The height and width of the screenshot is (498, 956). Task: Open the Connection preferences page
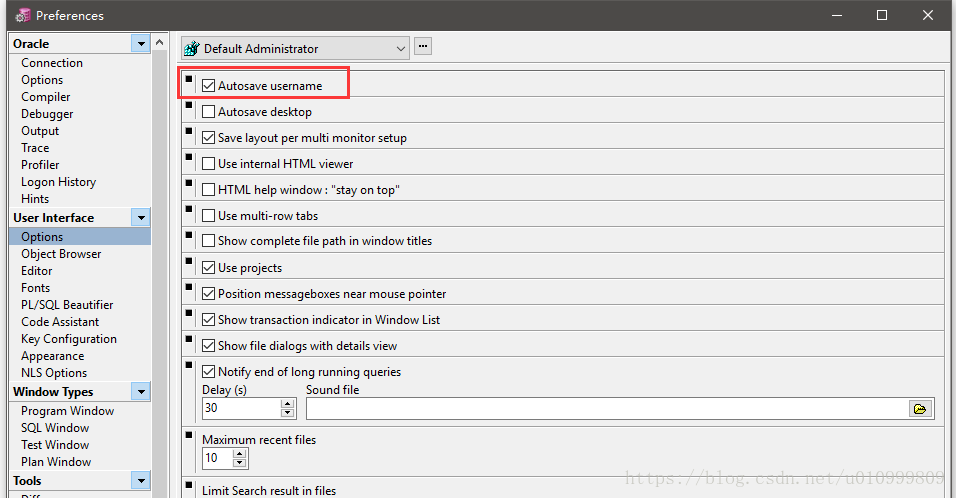coord(52,63)
